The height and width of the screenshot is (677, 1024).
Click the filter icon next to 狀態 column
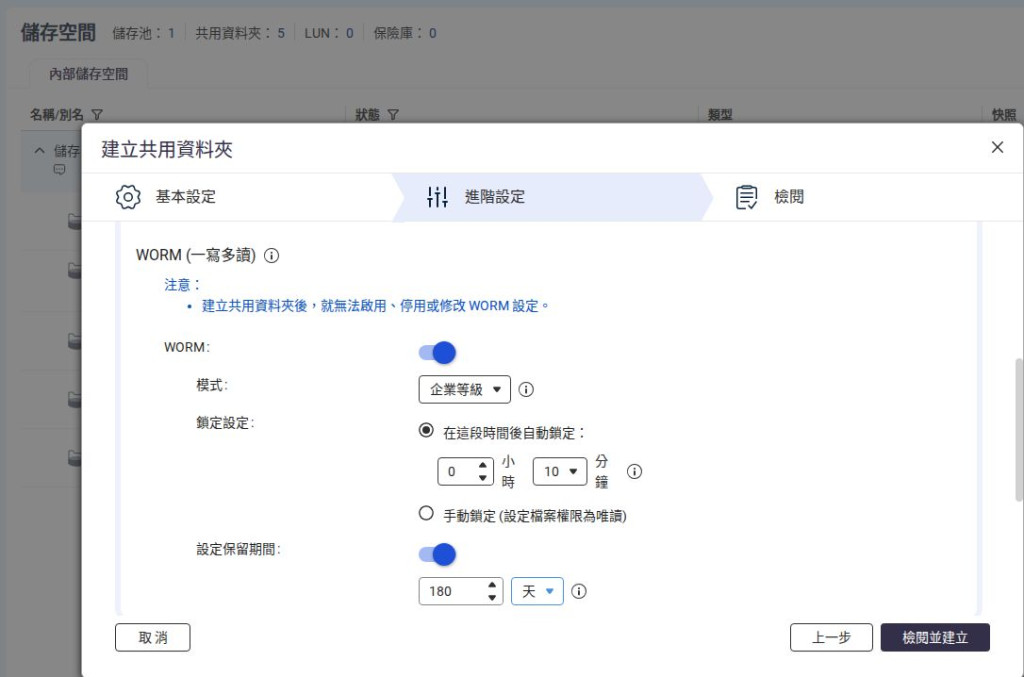coord(392,115)
